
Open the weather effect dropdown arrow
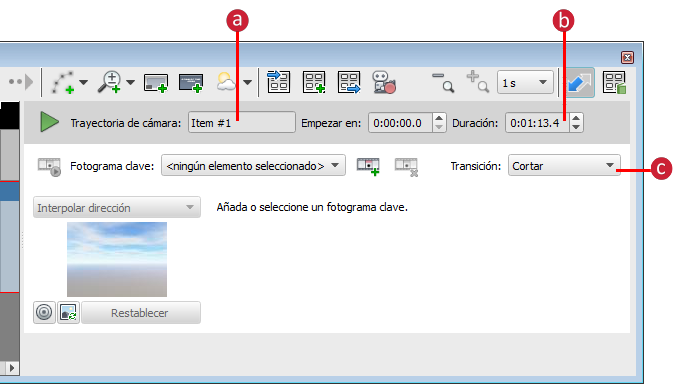click(247, 82)
